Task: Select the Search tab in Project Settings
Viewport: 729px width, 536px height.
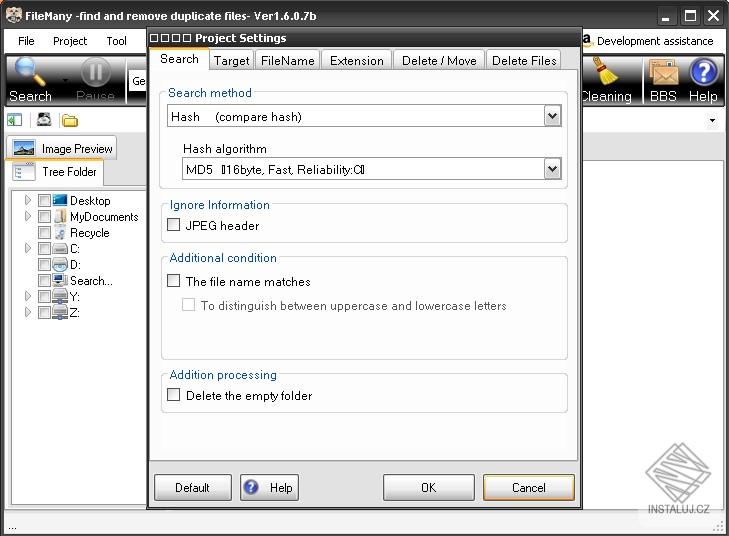Action: pos(179,59)
